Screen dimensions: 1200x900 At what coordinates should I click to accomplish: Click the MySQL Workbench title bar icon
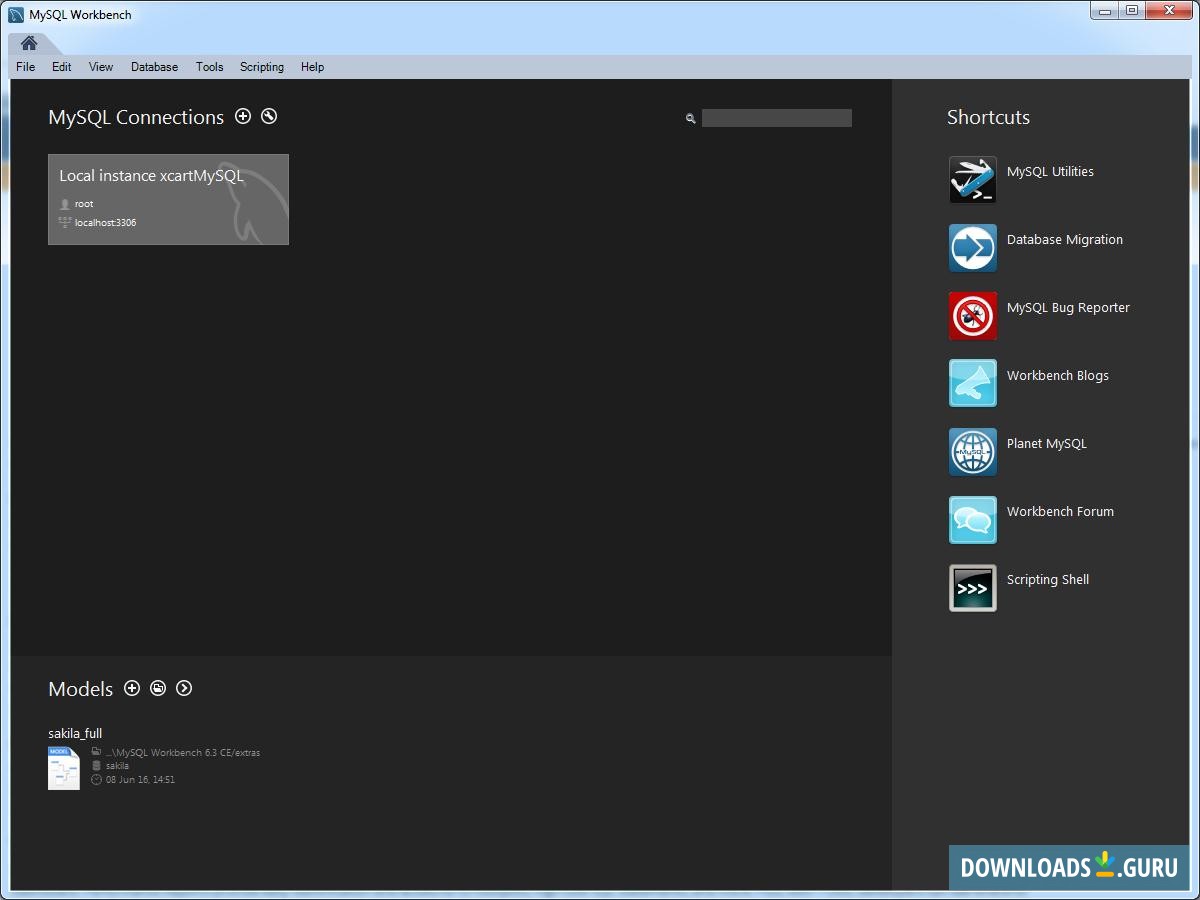point(16,15)
